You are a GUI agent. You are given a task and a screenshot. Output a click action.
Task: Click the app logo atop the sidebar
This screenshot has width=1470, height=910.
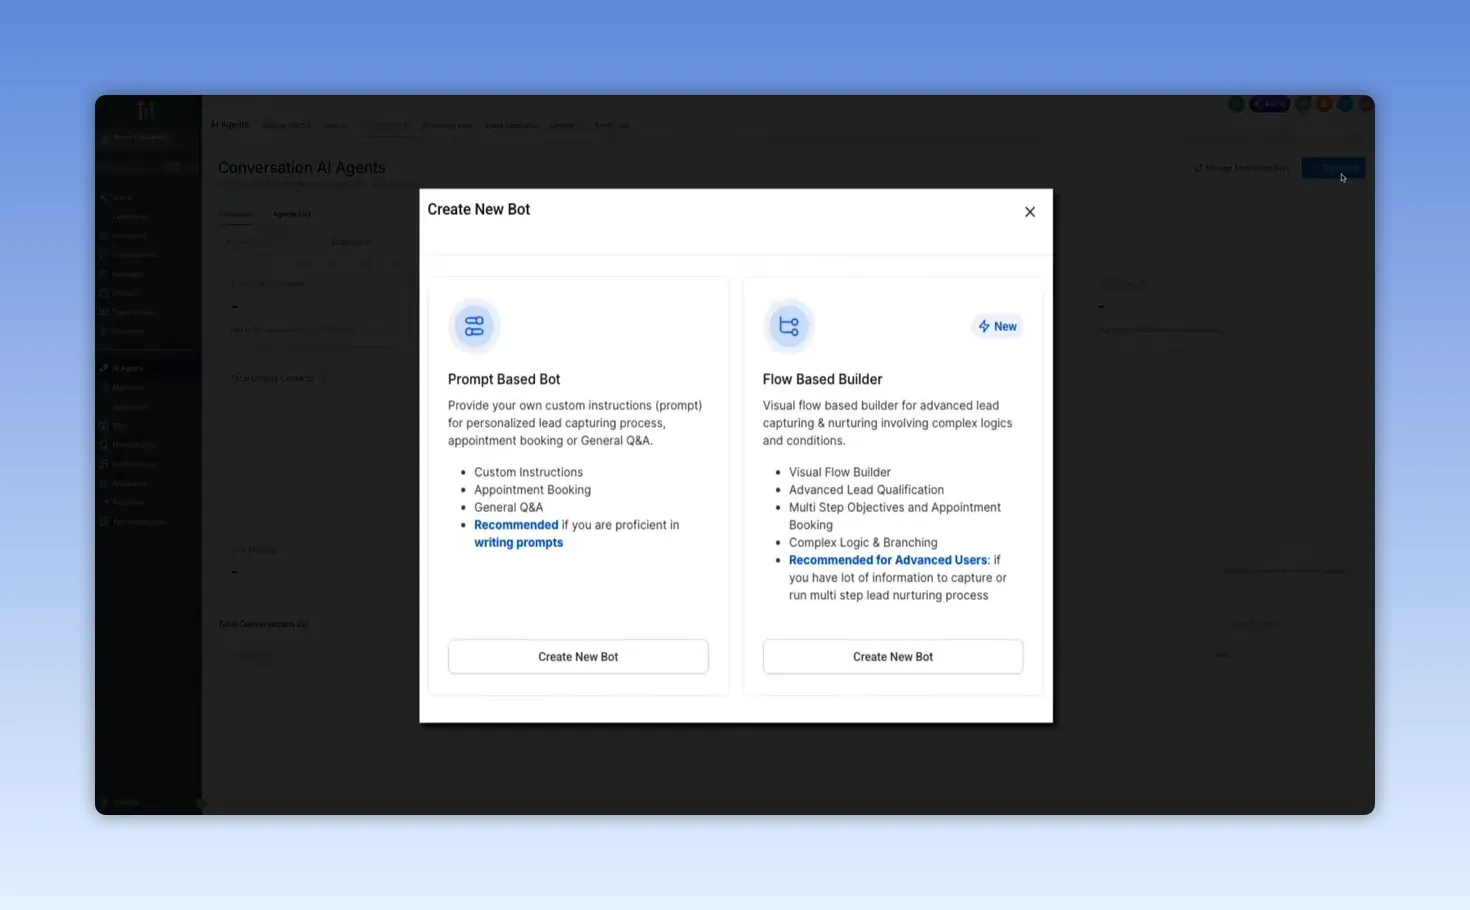[x=146, y=110]
